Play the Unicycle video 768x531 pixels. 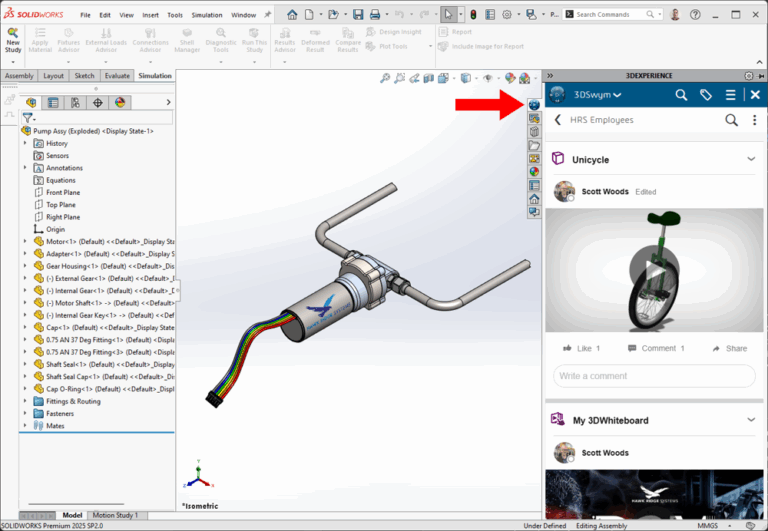click(x=654, y=270)
